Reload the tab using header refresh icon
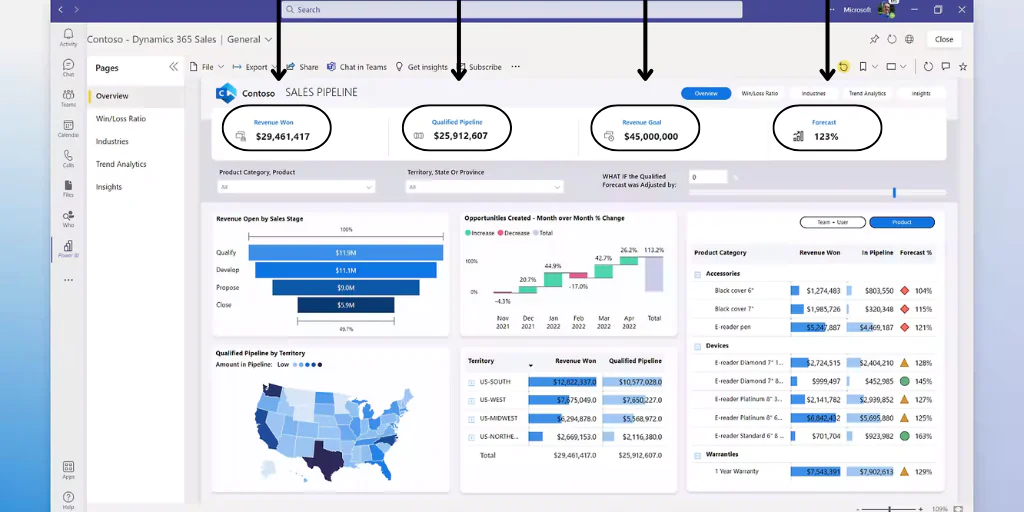 892,39
